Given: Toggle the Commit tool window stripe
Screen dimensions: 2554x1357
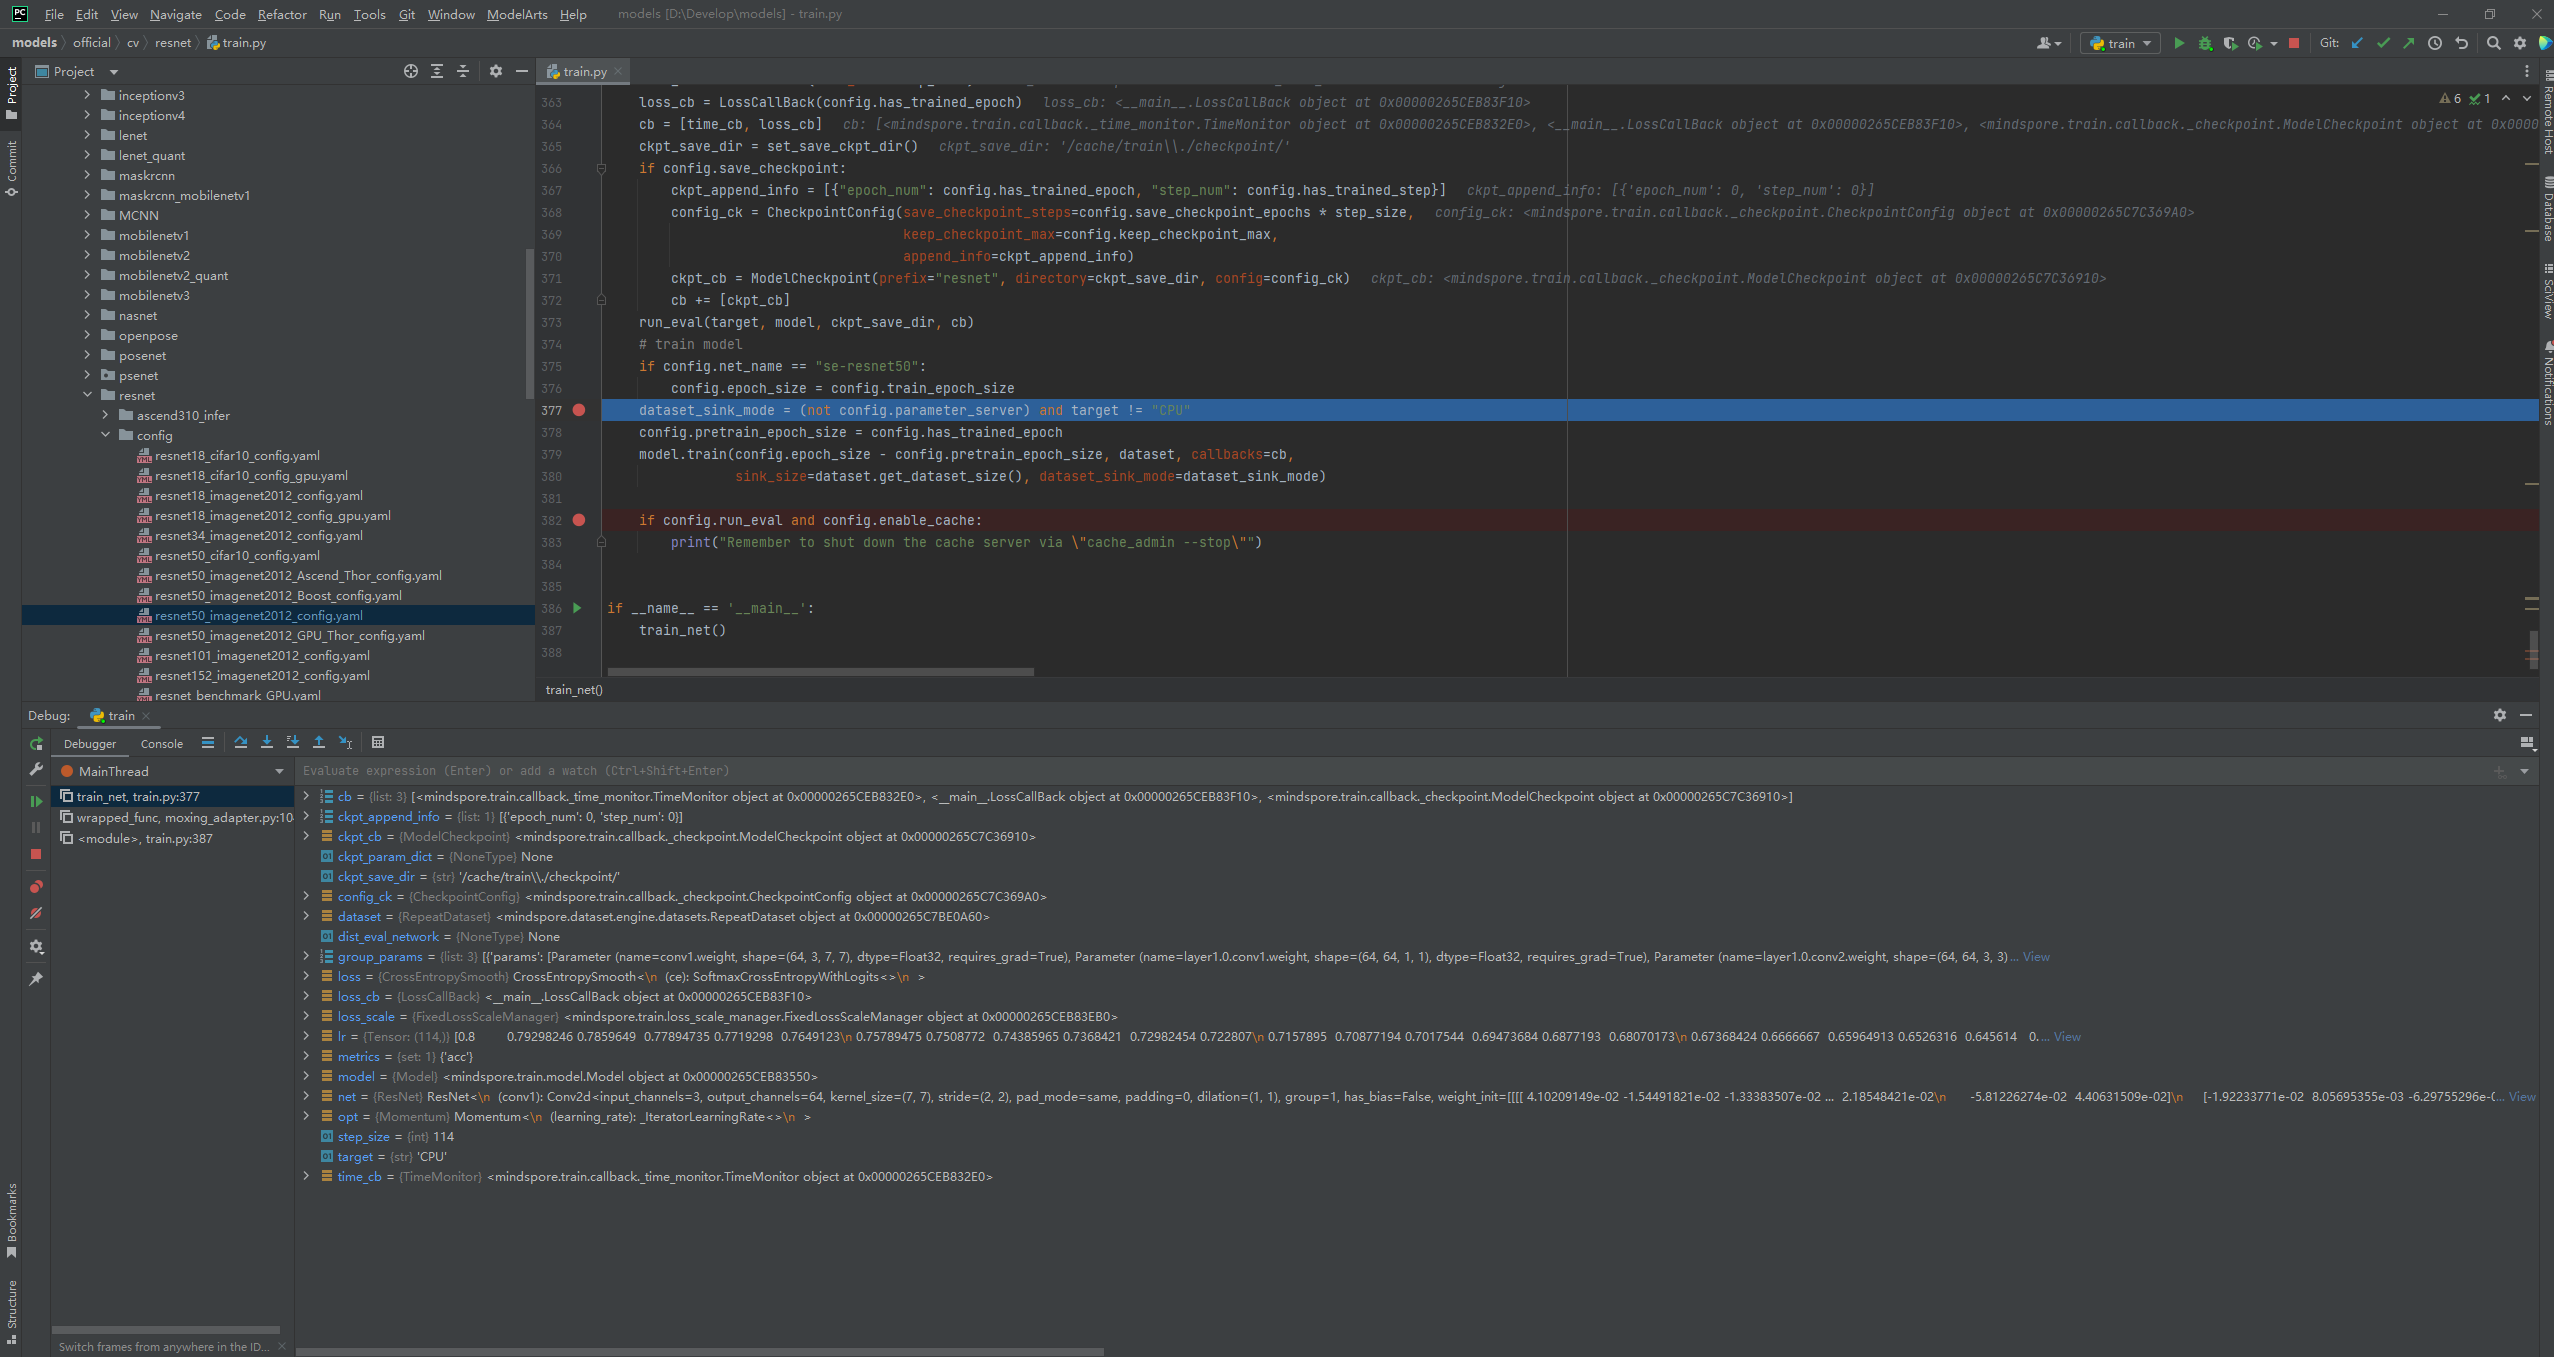Looking at the screenshot, I should coord(11,168).
